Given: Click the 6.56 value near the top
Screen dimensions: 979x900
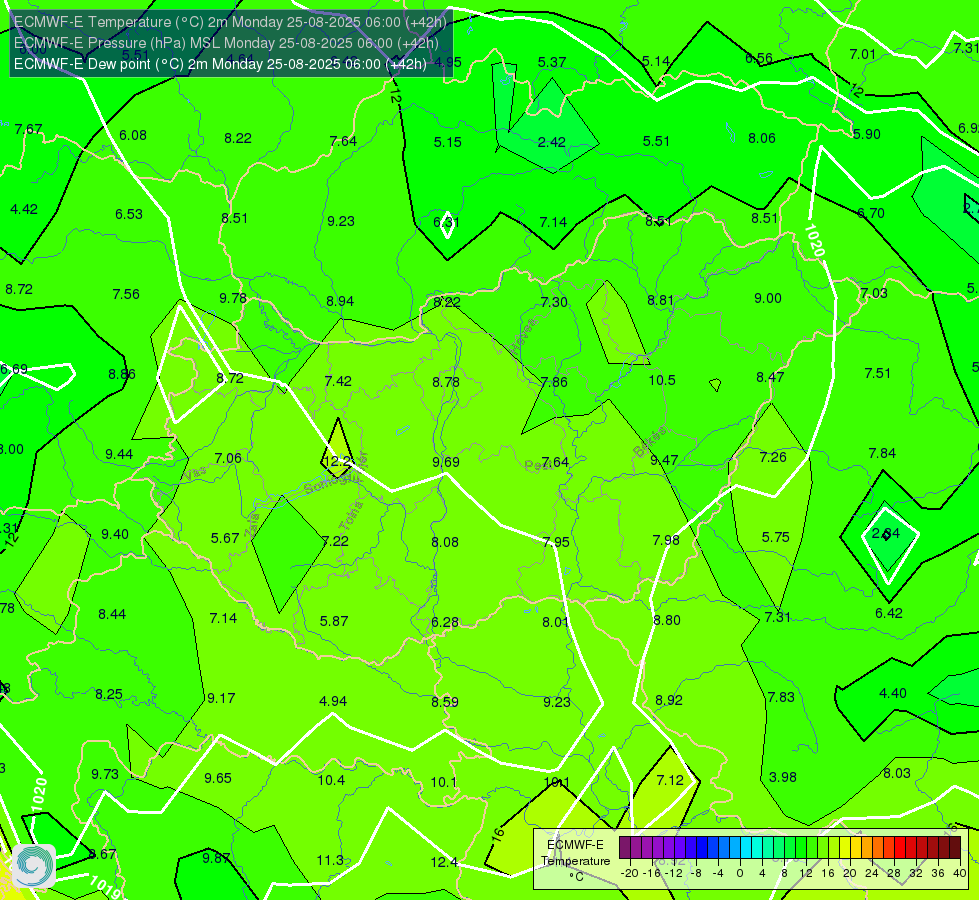Looking at the screenshot, I should 759,58.
